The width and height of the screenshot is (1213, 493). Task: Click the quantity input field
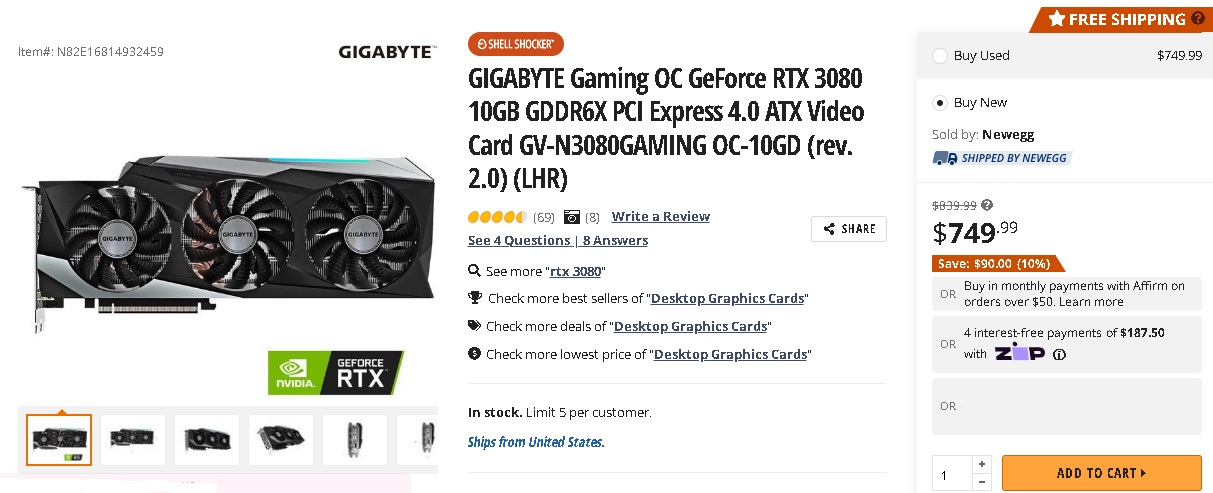coord(952,473)
